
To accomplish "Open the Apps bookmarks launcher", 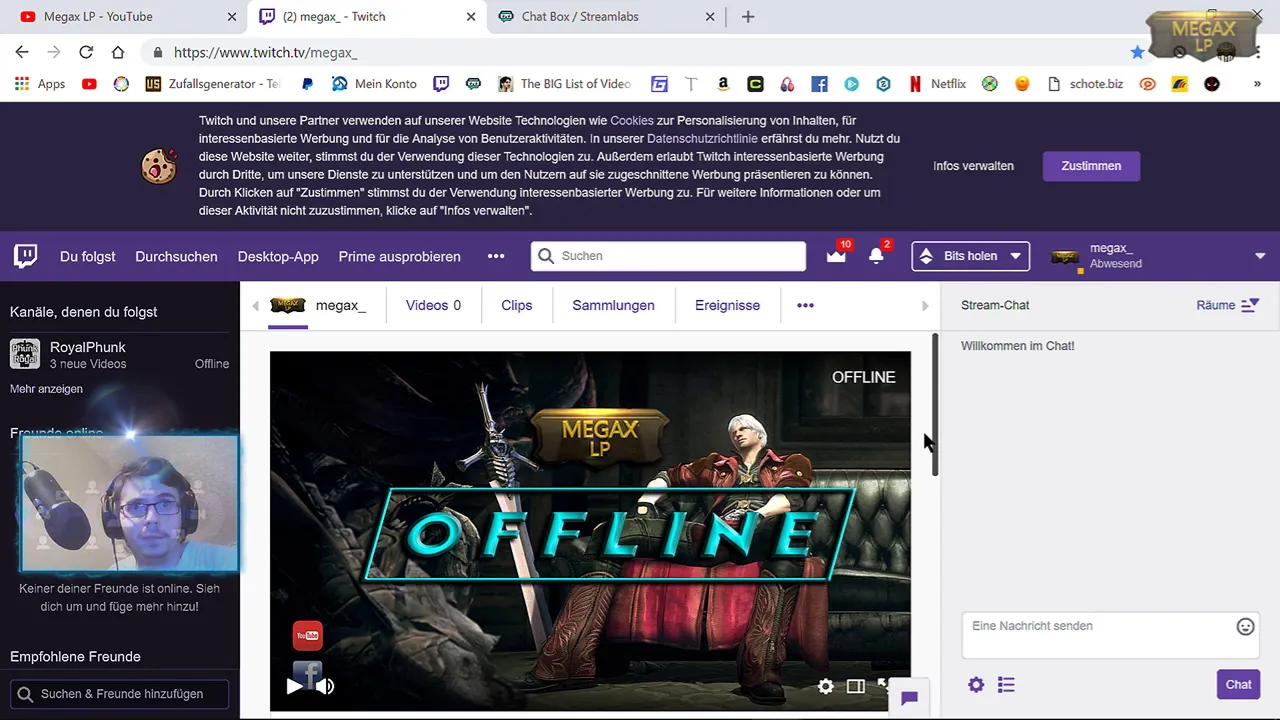I will 40,84.
